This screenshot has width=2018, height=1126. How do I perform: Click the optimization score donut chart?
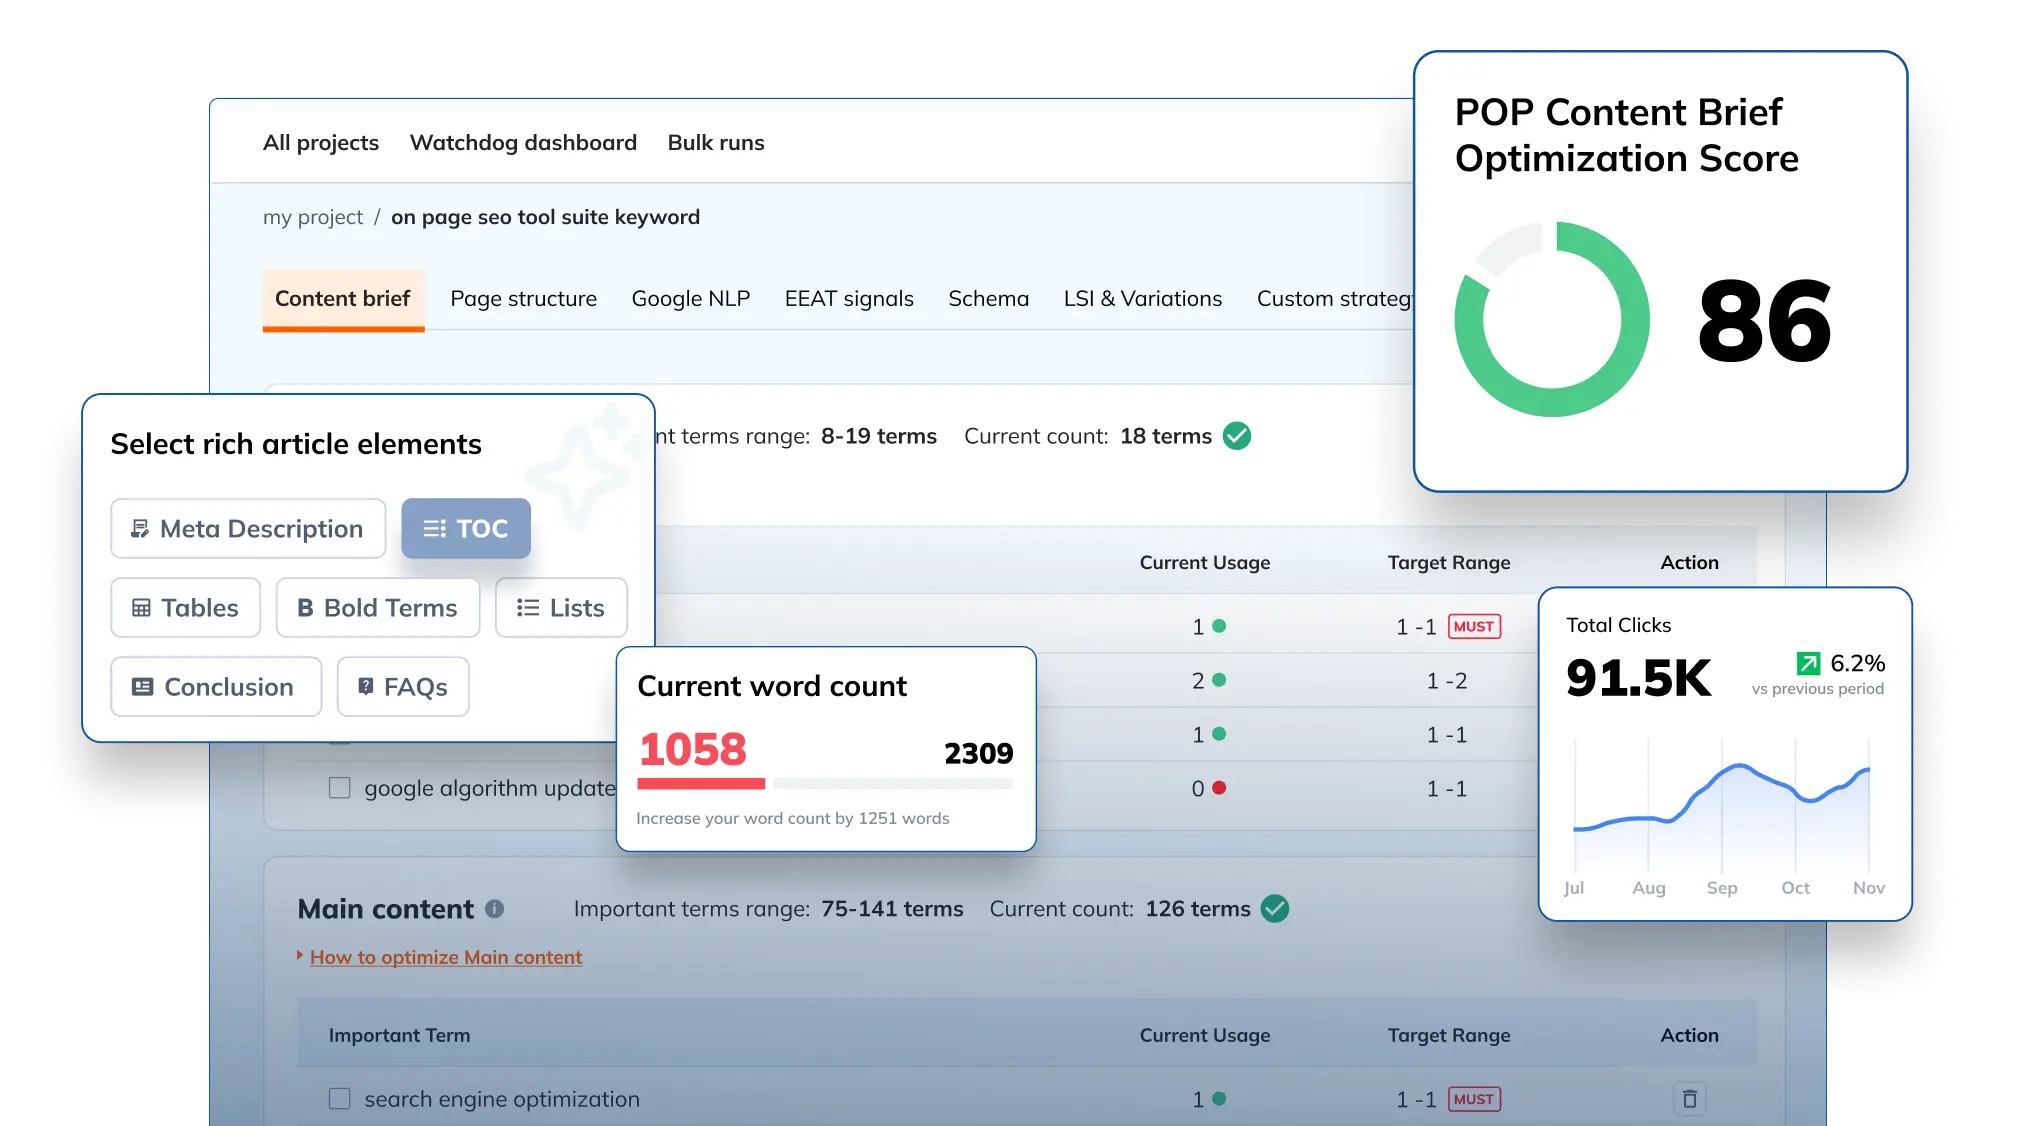[x=1551, y=320]
